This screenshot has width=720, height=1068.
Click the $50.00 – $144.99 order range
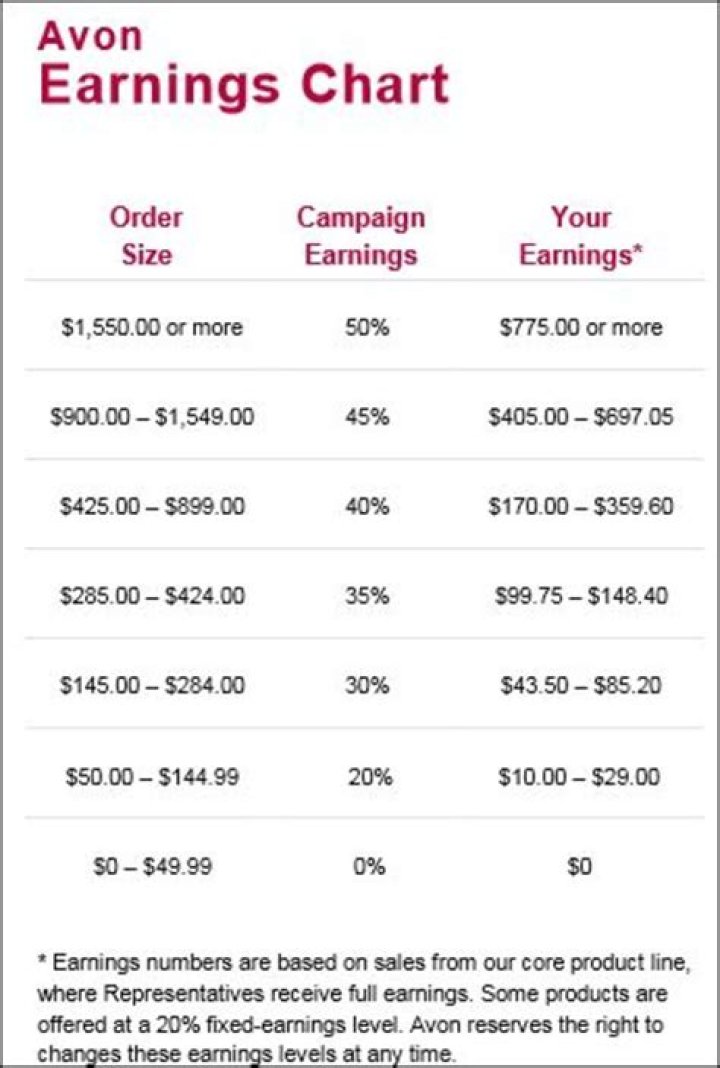152,776
